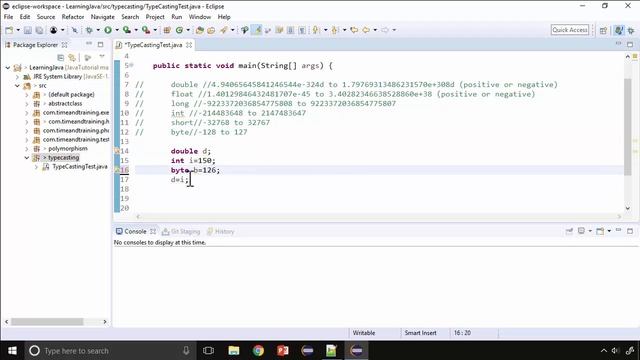Image resolution: width=640 pixels, height=360 pixels.
Task: Toggle Link with Editor in Package Explorer
Action: pyautogui.click(x=72, y=58)
